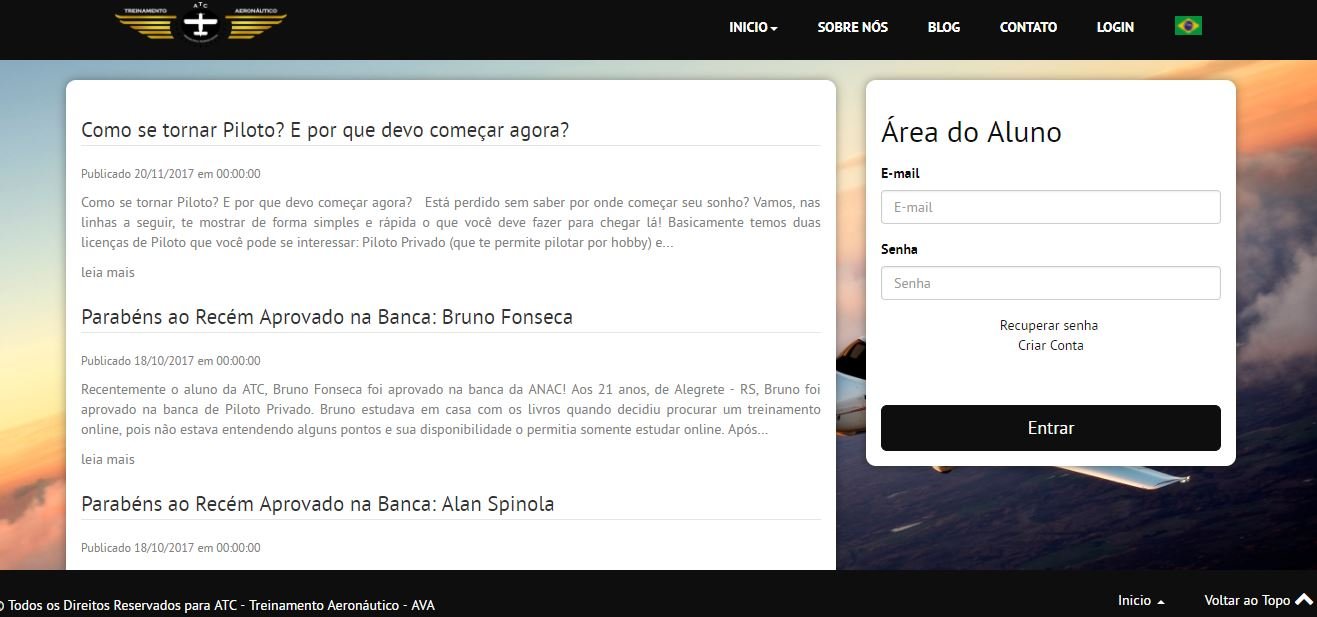Click the Voltar ao Topo chevron arrow
The image size is (1317, 617).
coord(1304,600)
